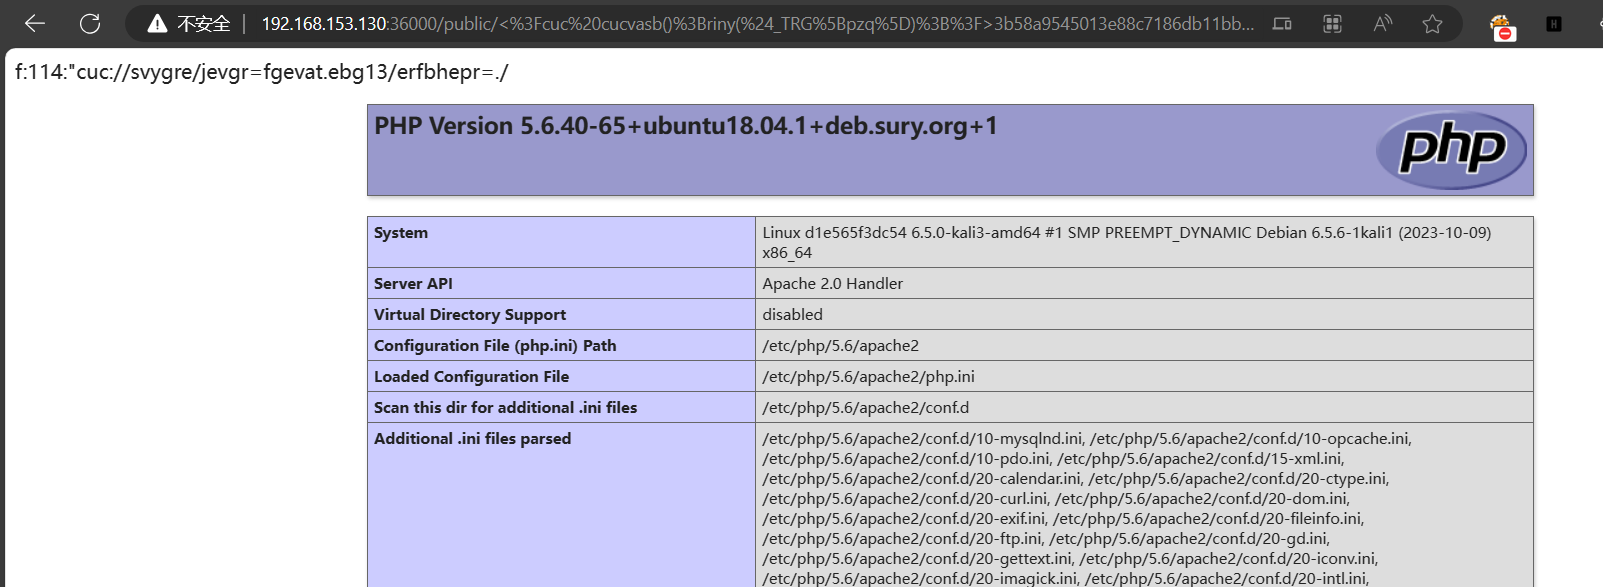The image size is (1603, 587).
Task: Click the PHP Version 5.6.40 heading
Action: [x=685, y=126]
